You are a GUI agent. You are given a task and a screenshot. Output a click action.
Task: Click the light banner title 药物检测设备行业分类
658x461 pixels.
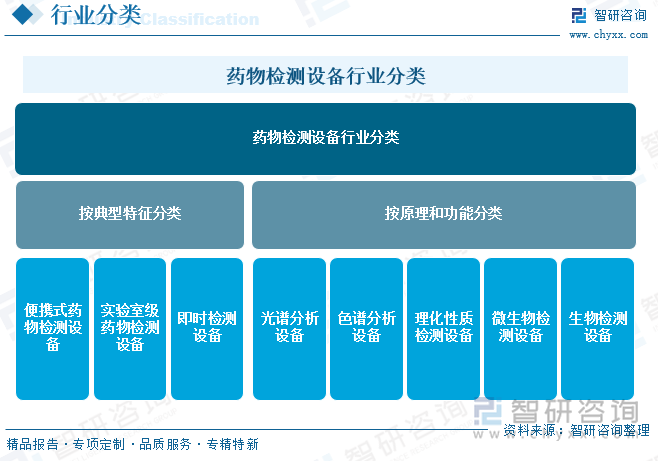[x=326, y=76]
